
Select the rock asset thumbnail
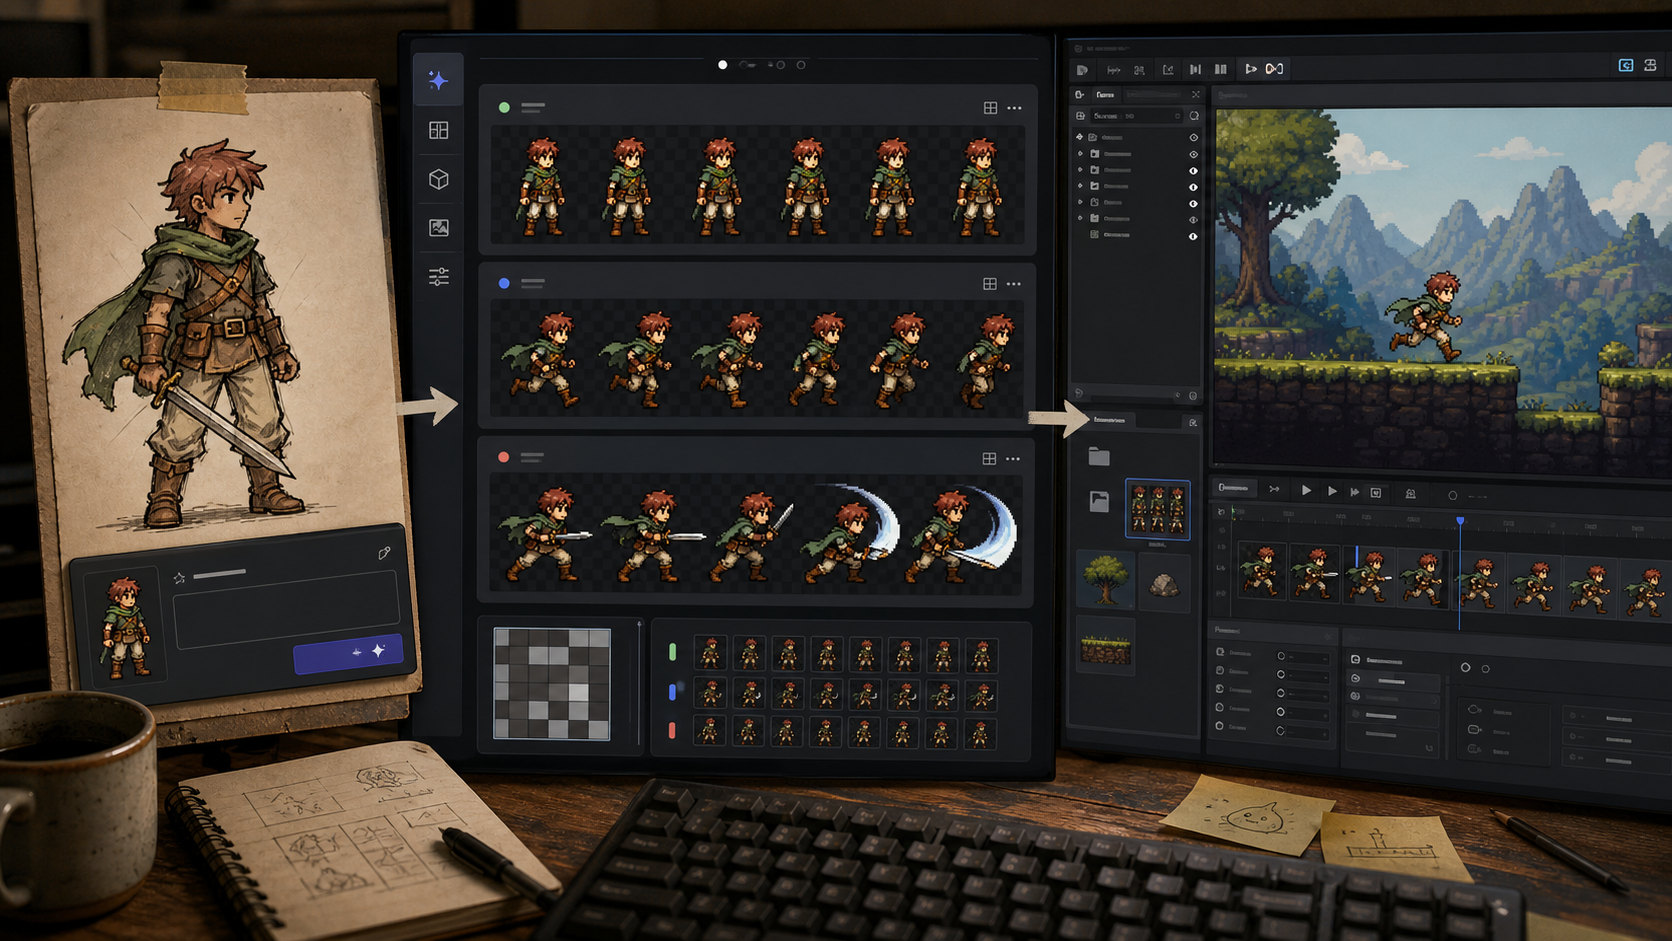(1163, 584)
